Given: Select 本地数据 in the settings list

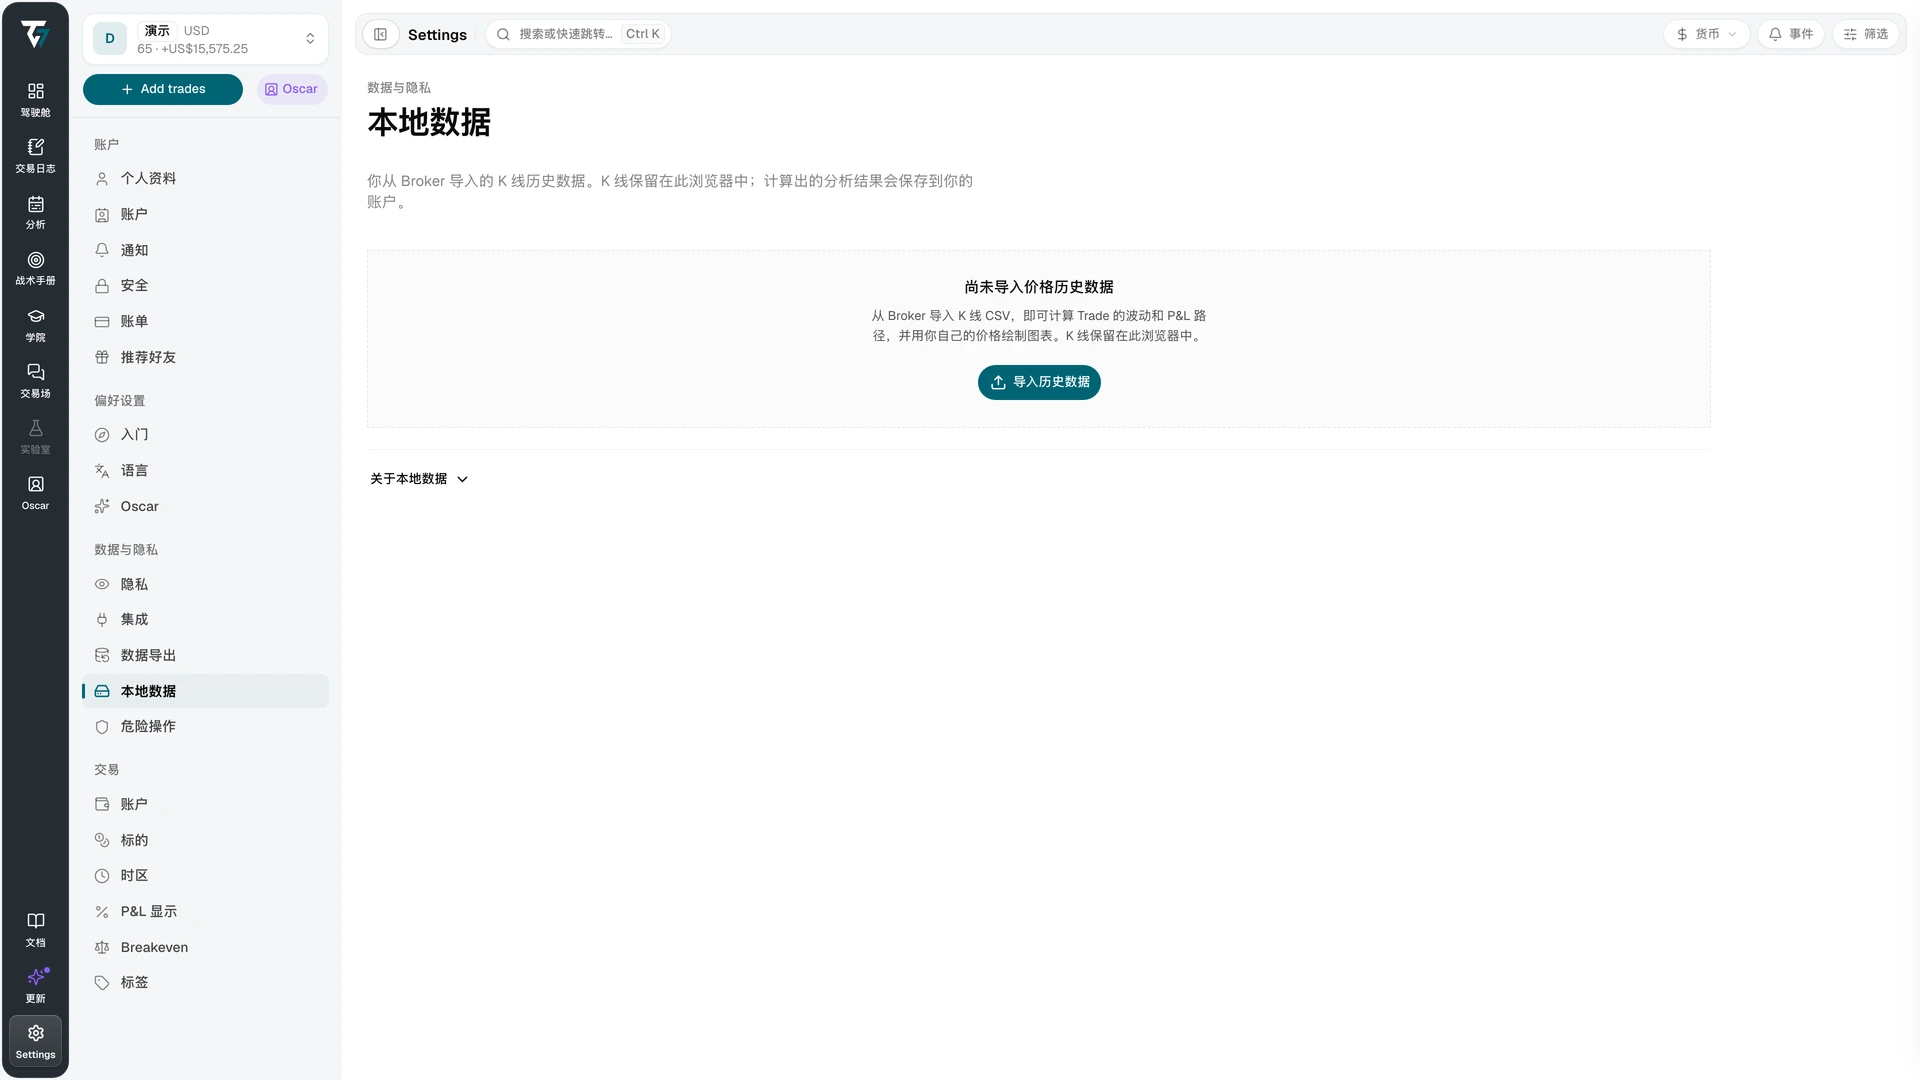Looking at the screenshot, I should click(x=205, y=691).
